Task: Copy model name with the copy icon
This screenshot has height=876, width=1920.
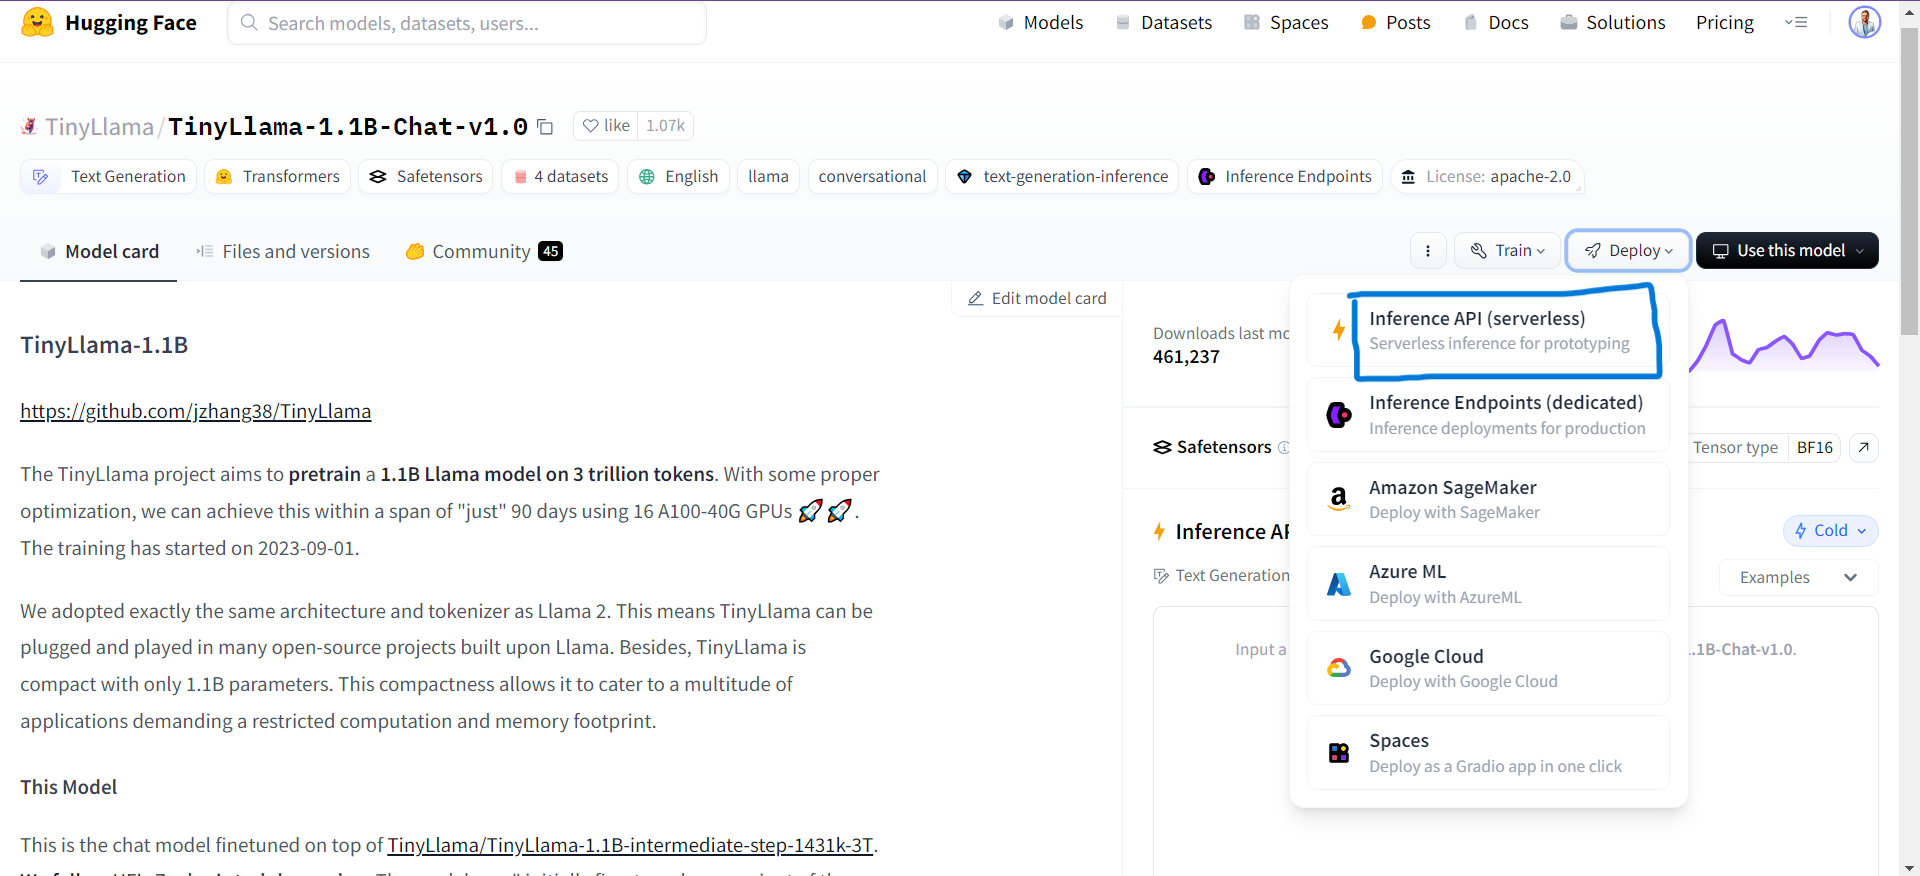Action: [545, 127]
